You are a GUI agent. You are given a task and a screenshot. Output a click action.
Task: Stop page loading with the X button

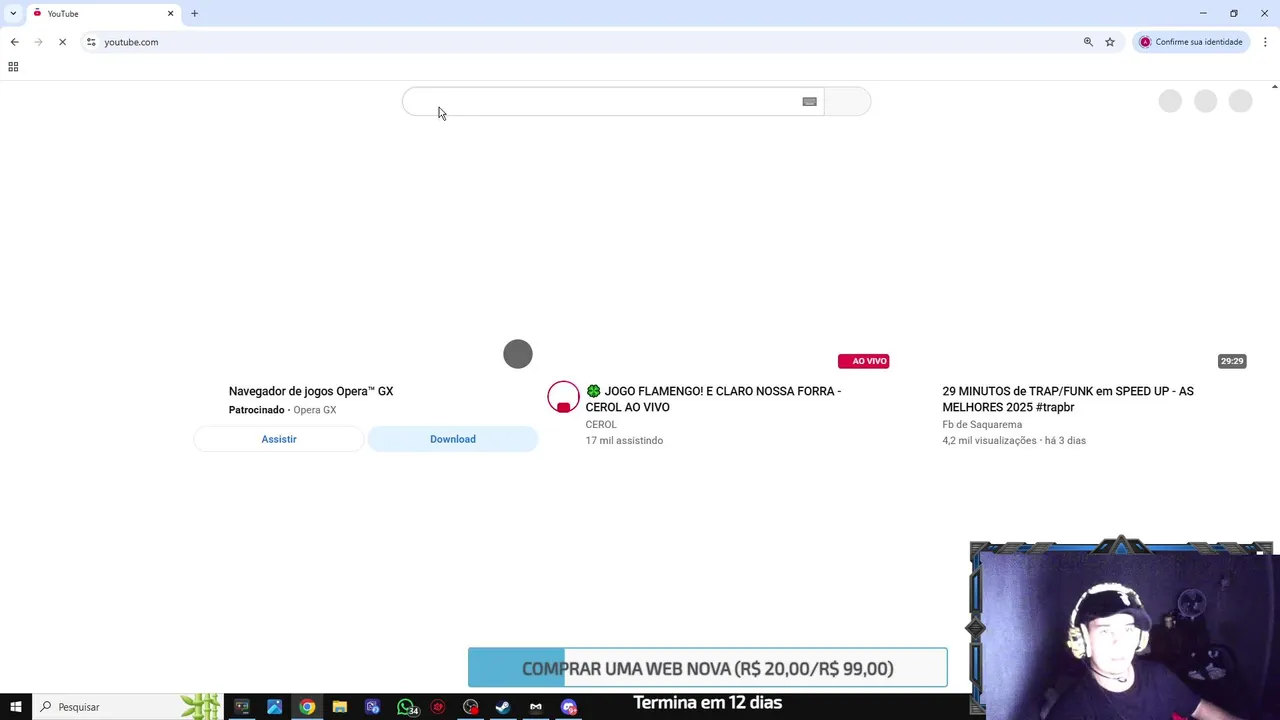[x=62, y=42]
